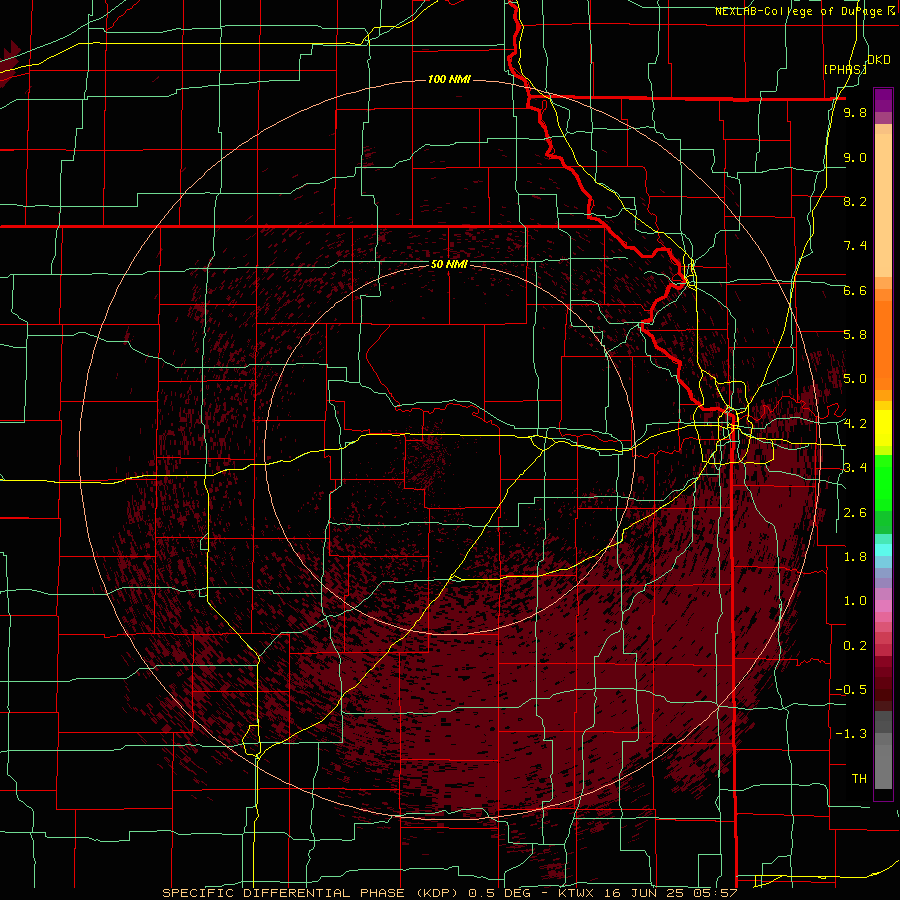Click the 50 NMI range ring label

point(449,264)
